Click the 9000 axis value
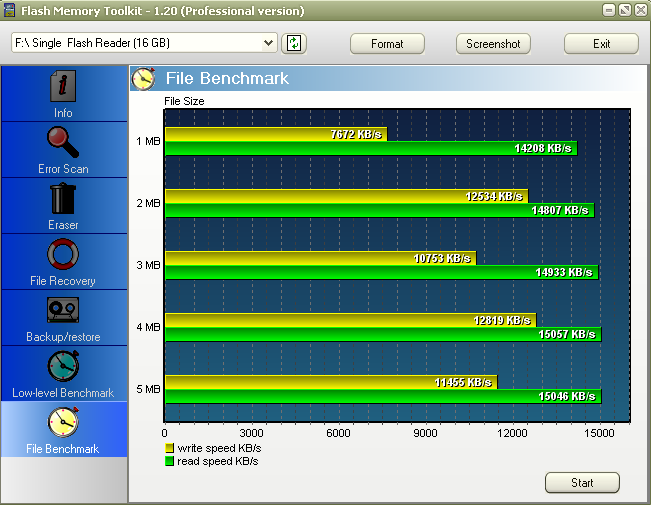 click(425, 433)
